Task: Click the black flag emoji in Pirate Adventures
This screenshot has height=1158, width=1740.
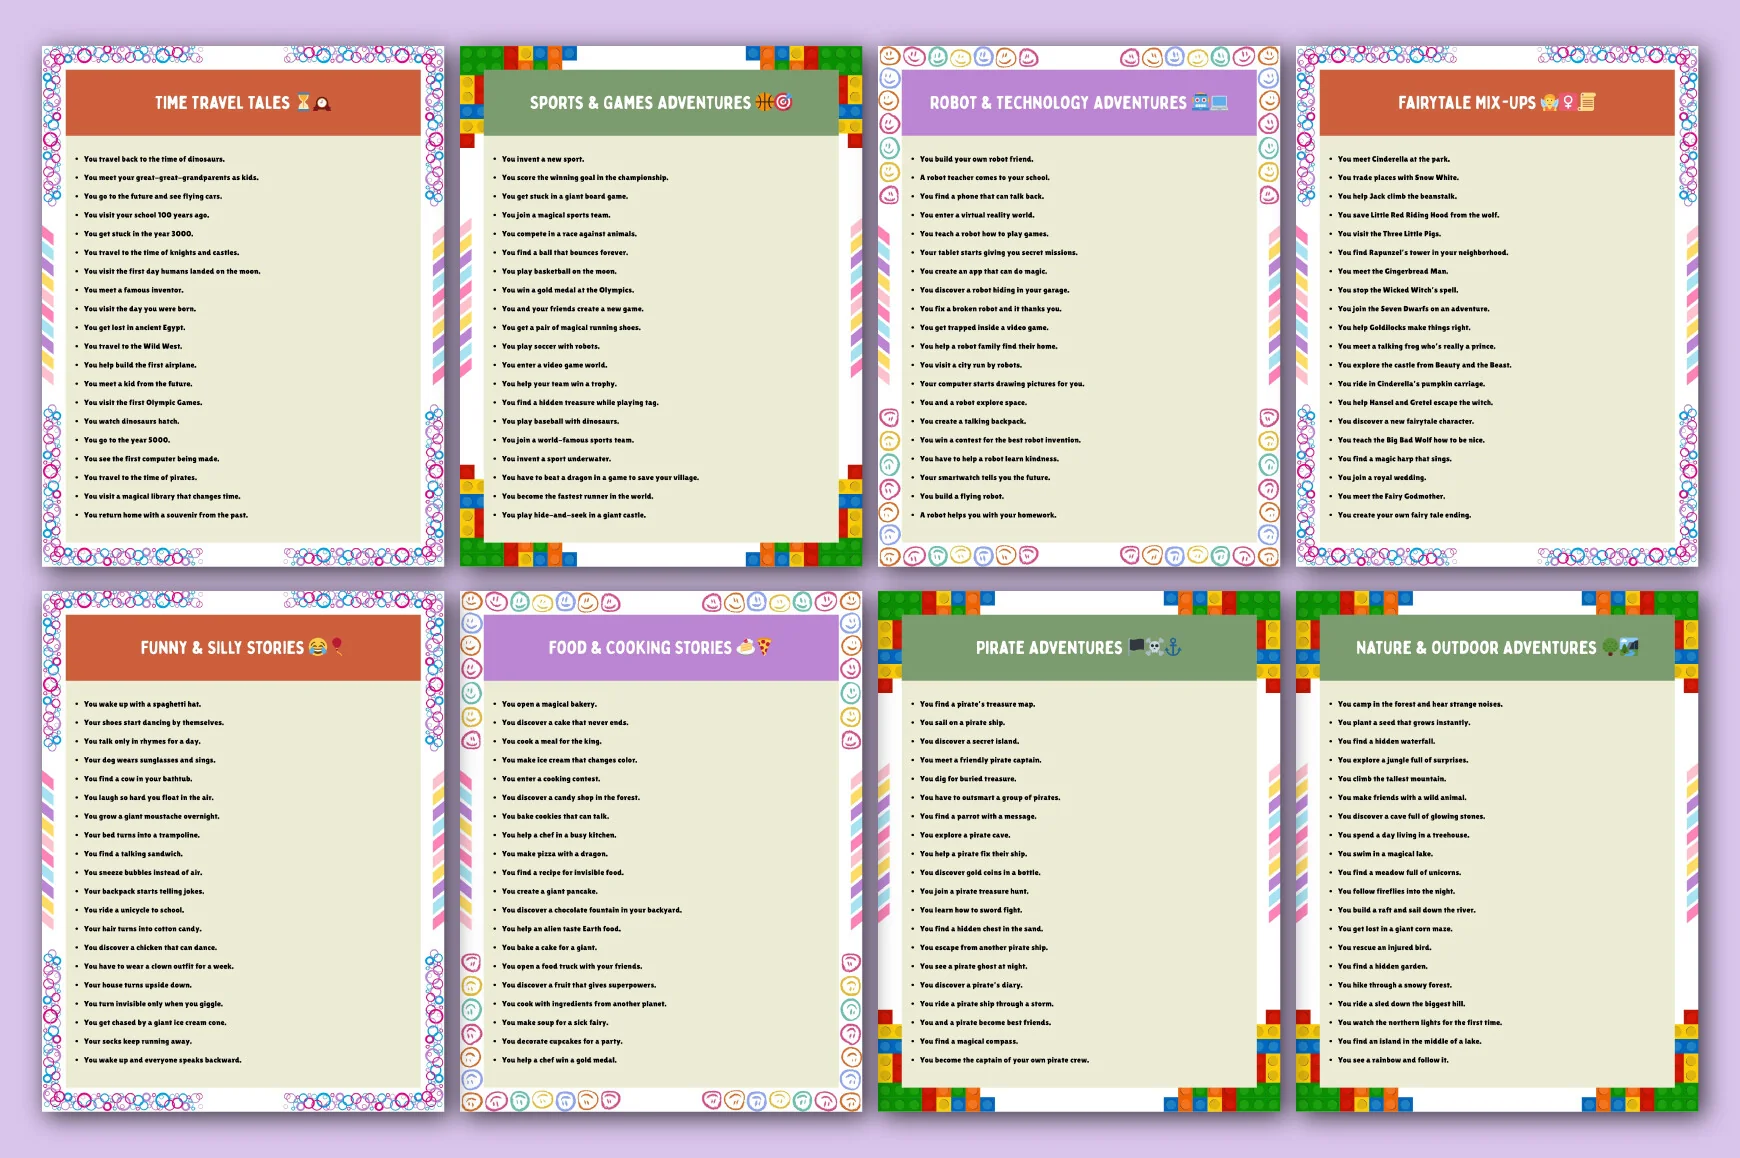Action: (x=1137, y=647)
